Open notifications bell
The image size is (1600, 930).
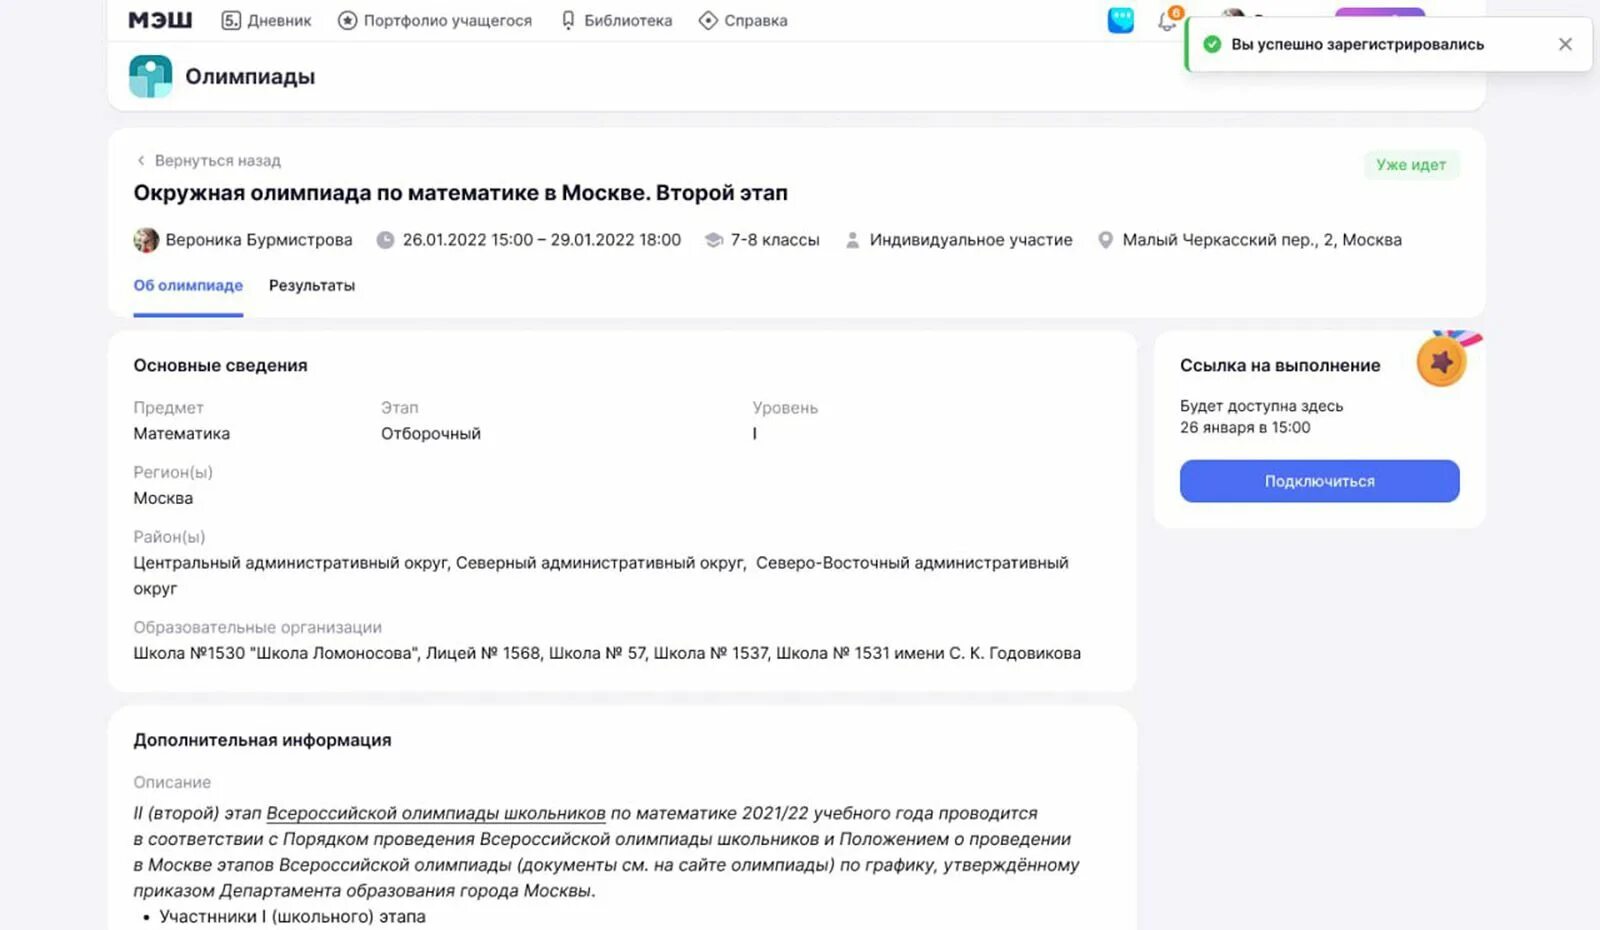coord(1167,21)
